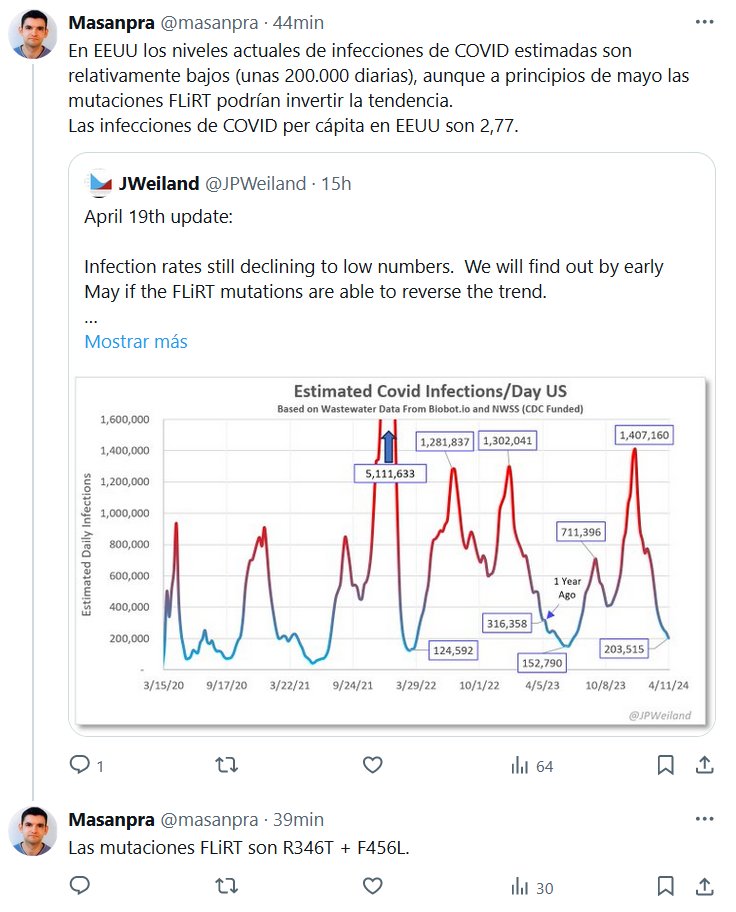Retweet the FLiRT mutations tweet

(227, 885)
